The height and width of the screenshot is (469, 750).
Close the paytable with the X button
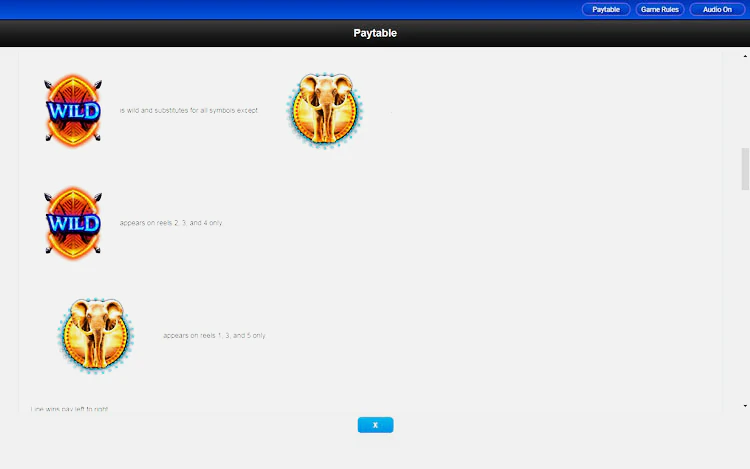(375, 425)
